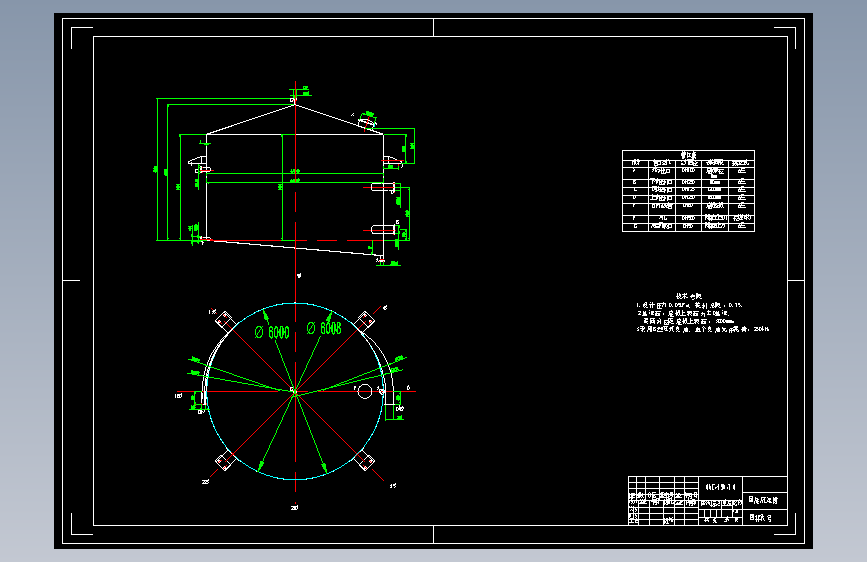Viewport: 867px width, 562px height.
Task: Select the Ø 6008 diameter dimension text
Action: [x=324, y=329]
